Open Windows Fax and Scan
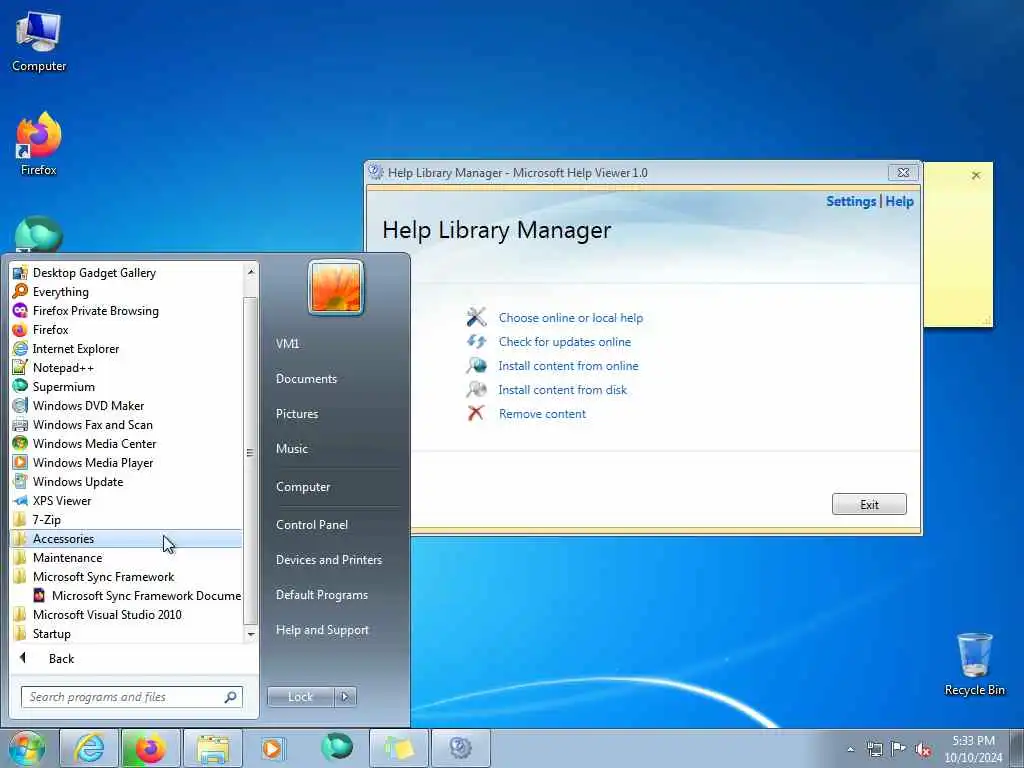The image size is (1024, 768). [x=127, y=424]
